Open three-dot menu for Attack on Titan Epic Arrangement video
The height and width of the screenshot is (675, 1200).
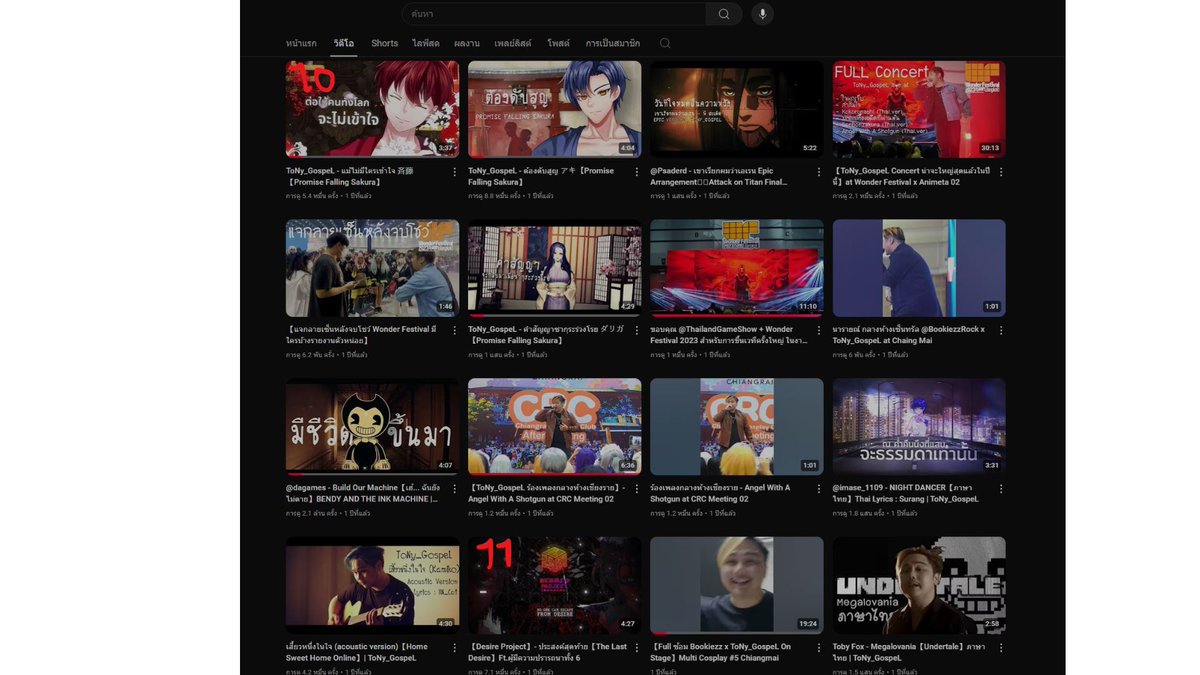pos(819,172)
